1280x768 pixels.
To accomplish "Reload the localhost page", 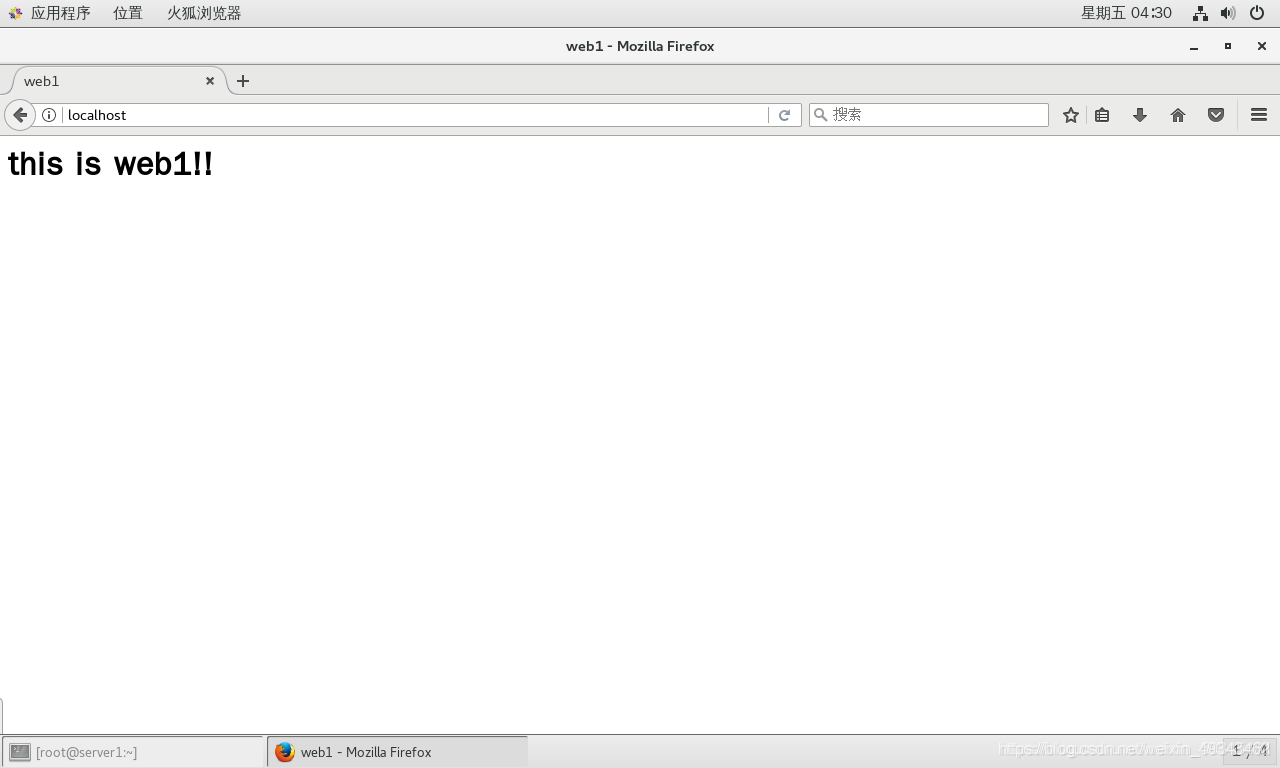I will [x=785, y=115].
